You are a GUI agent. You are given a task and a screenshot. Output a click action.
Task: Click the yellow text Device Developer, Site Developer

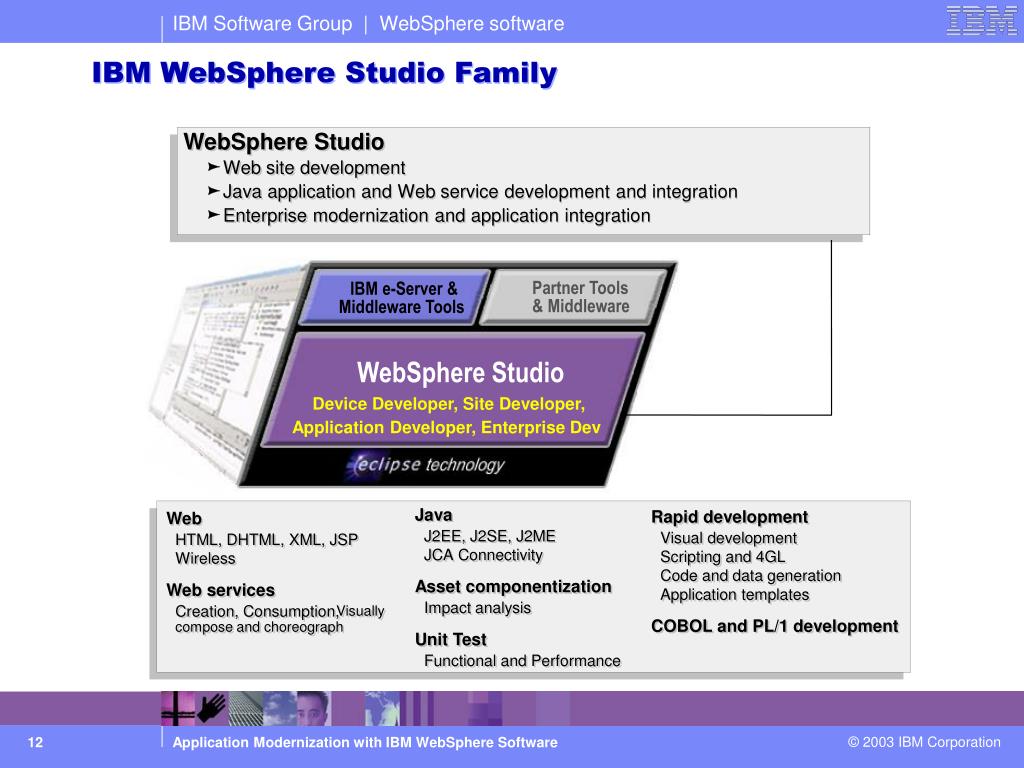tap(449, 404)
